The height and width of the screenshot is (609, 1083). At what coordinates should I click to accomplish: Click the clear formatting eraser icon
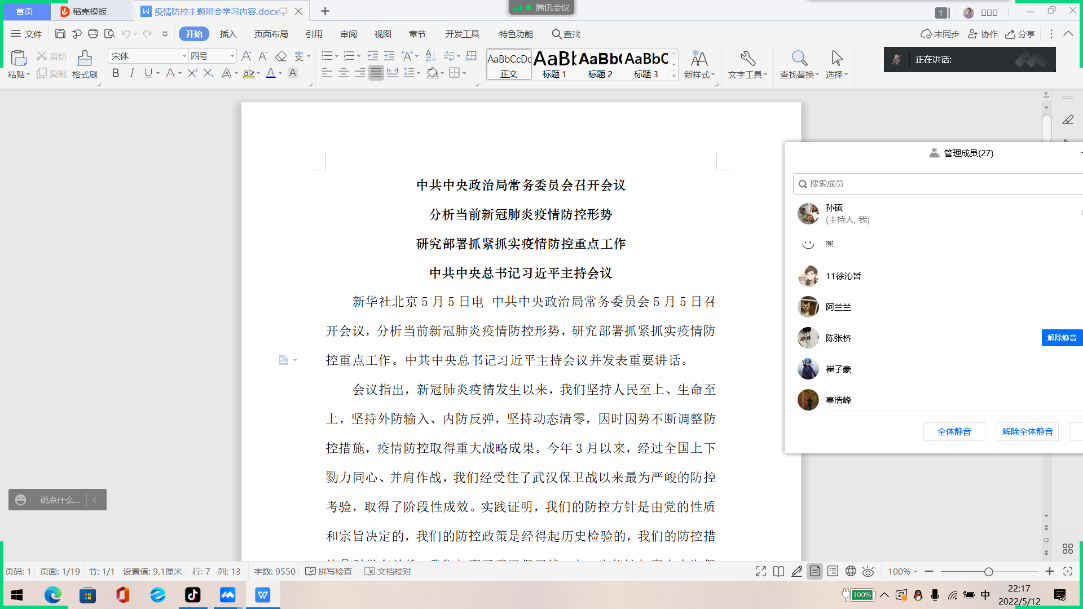point(281,56)
